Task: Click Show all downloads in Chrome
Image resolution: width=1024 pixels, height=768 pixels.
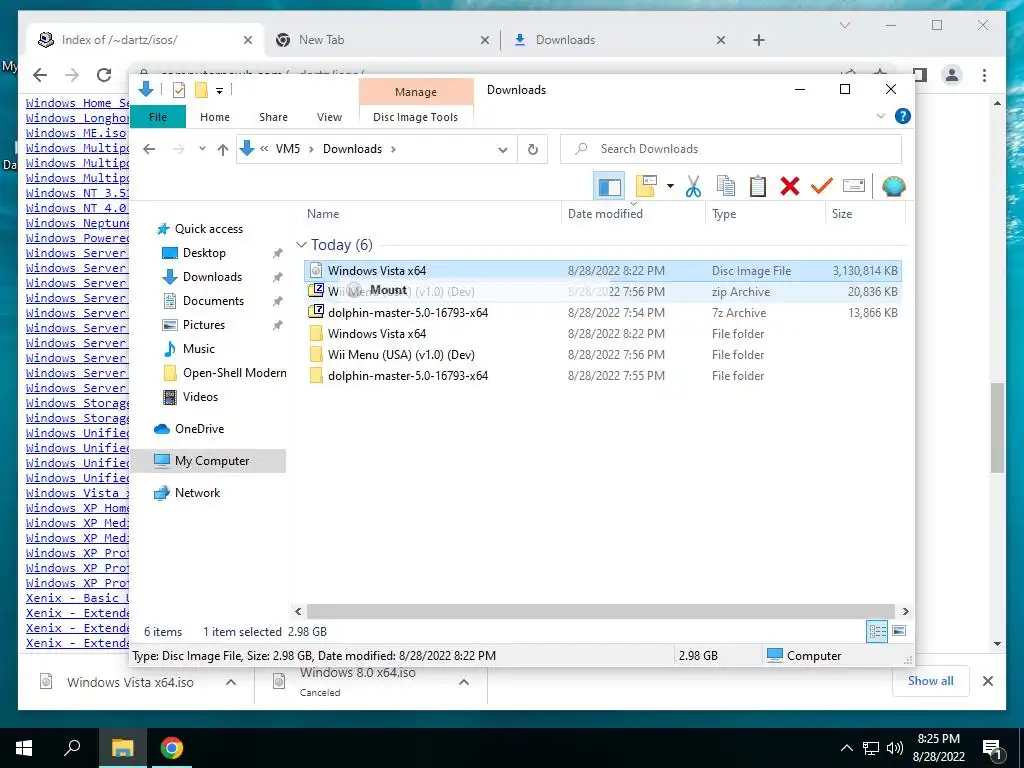Action: coord(931,681)
